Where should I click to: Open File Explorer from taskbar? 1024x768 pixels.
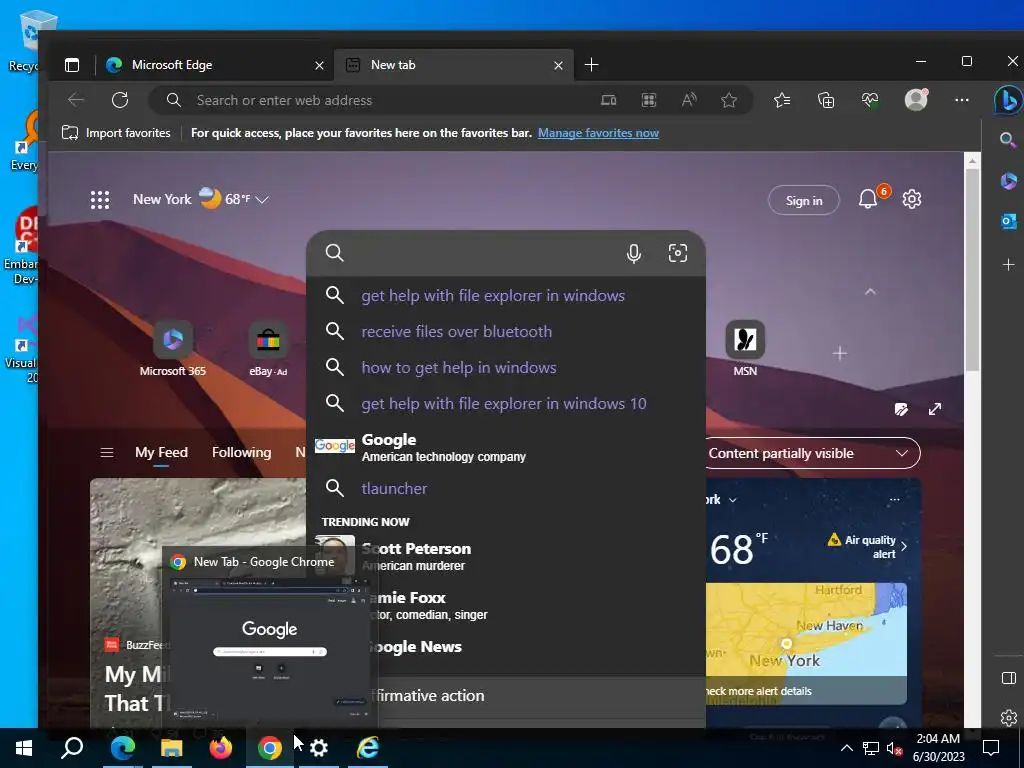172,748
